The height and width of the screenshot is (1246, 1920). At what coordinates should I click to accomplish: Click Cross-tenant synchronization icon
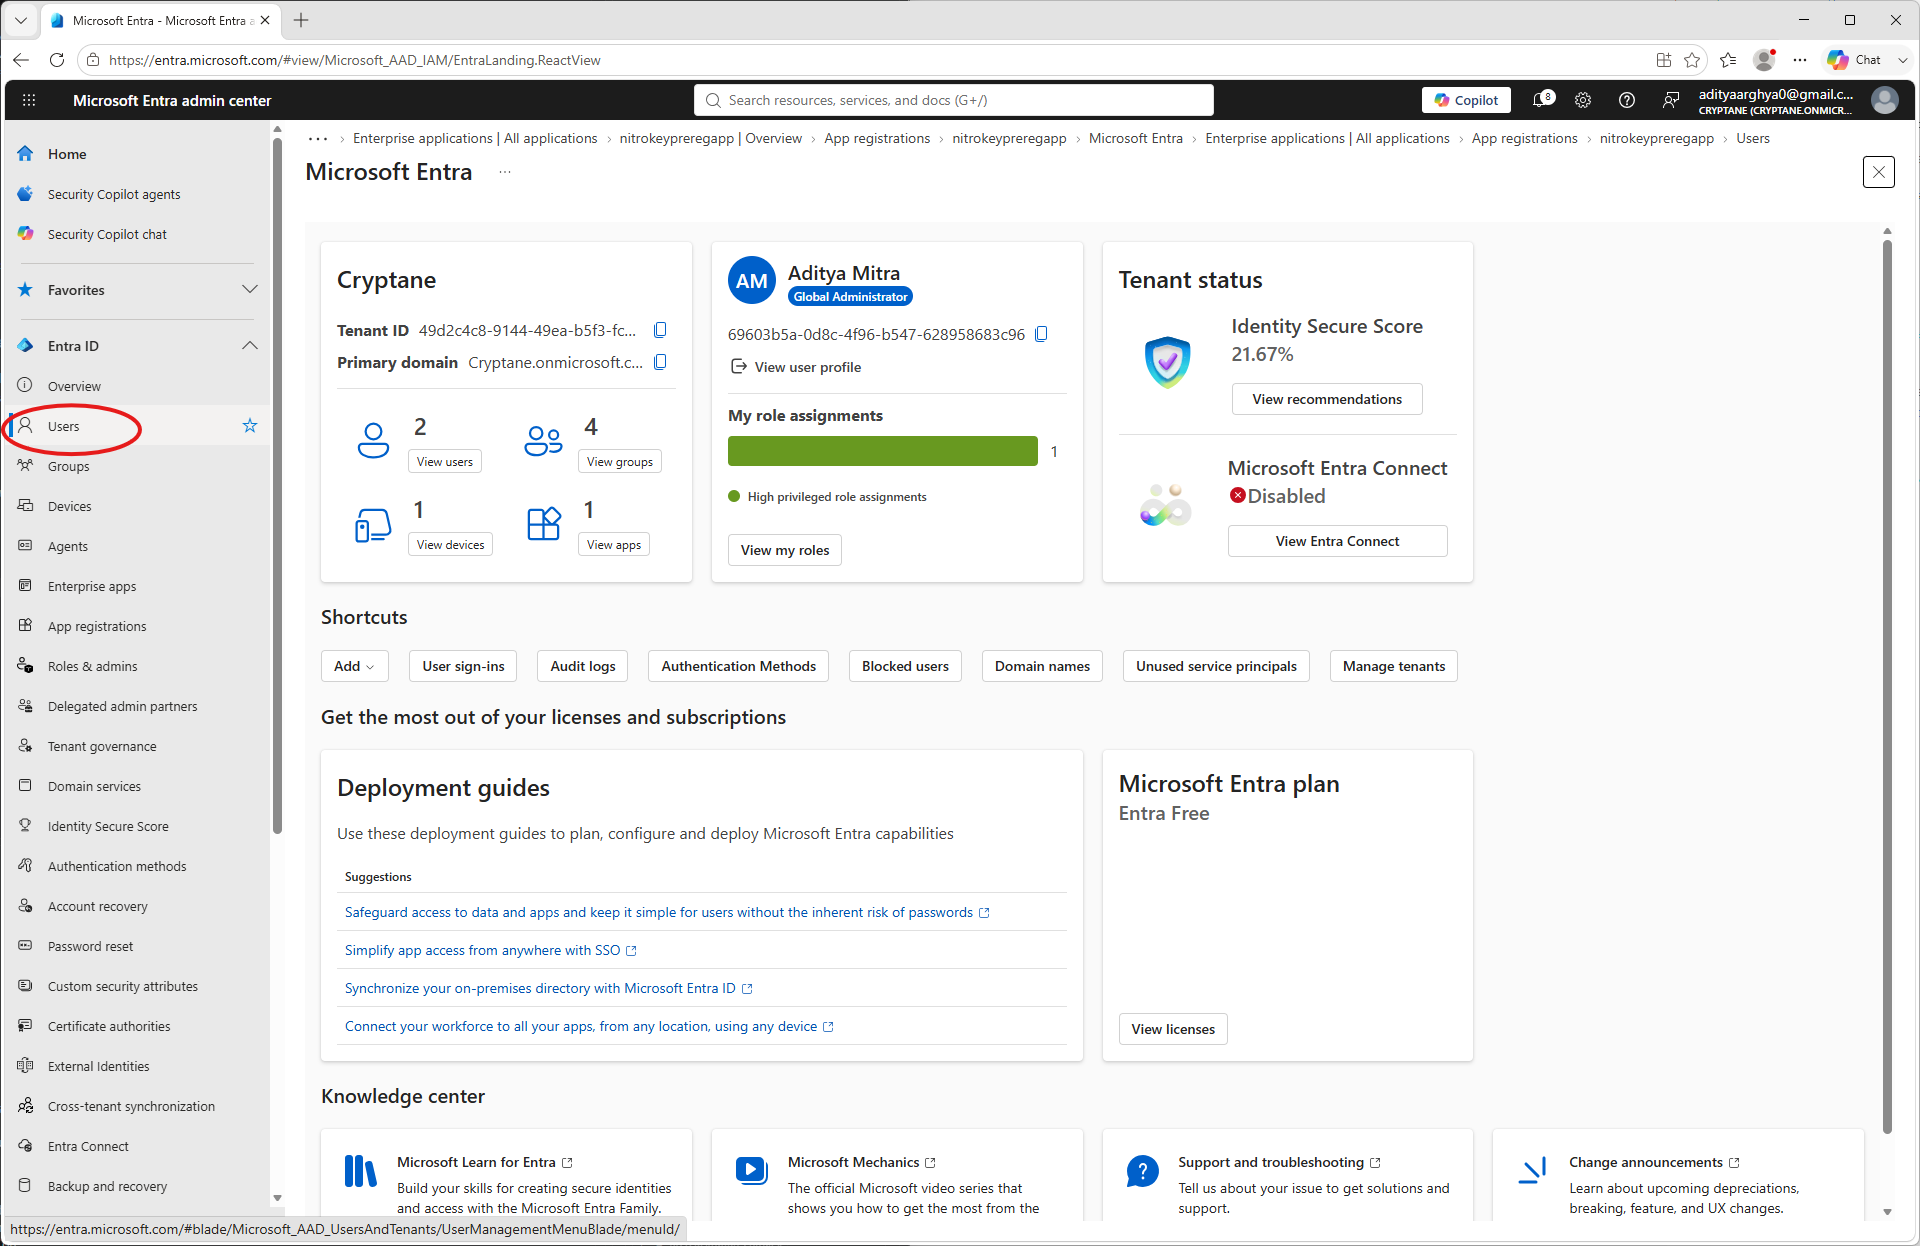click(26, 1106)
